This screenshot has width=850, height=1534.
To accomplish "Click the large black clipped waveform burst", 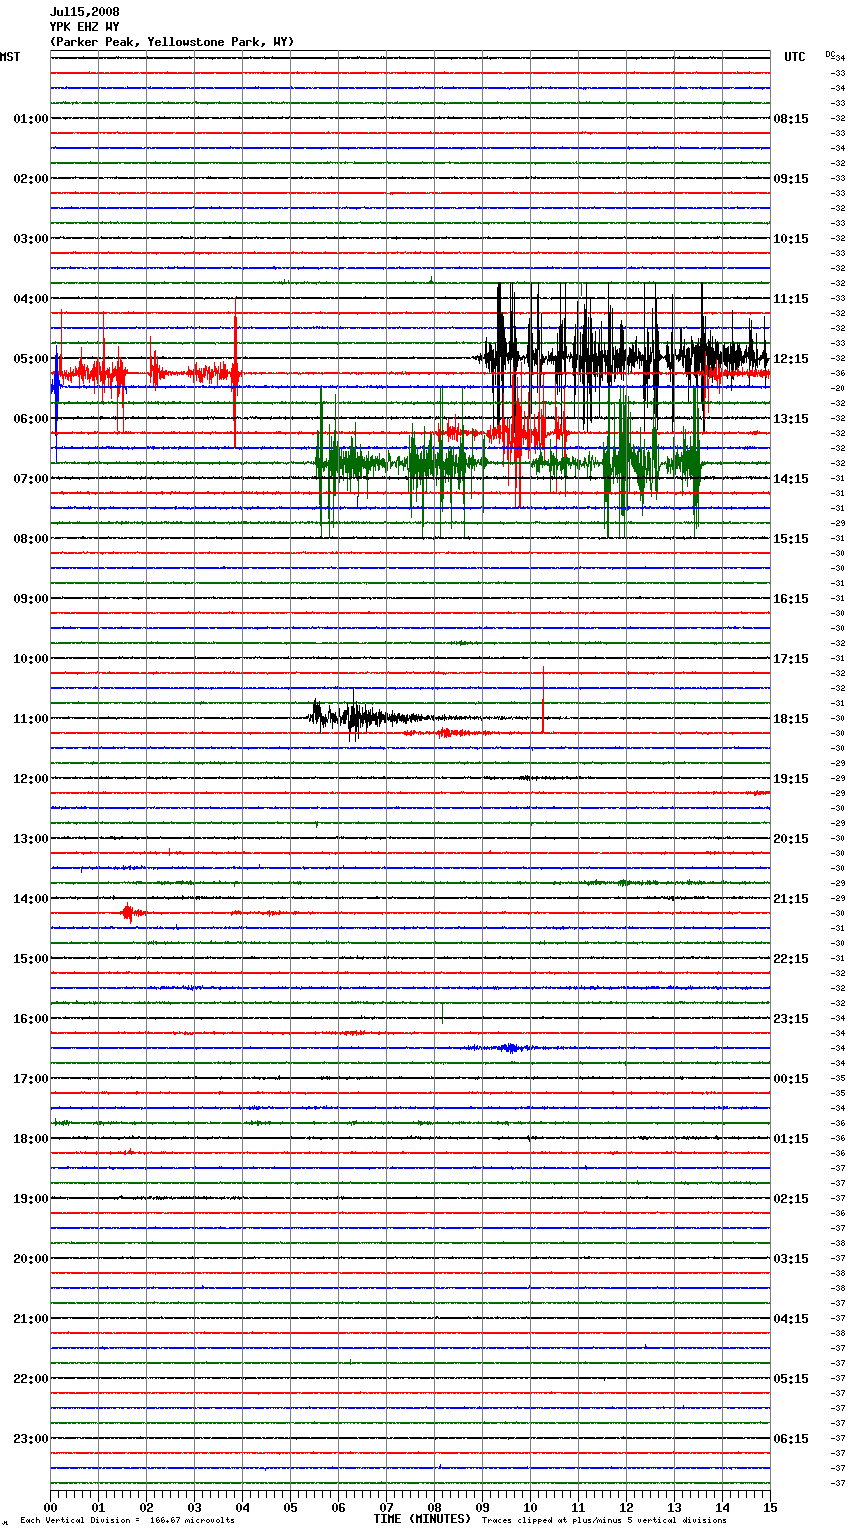I will tap(622, 357).
